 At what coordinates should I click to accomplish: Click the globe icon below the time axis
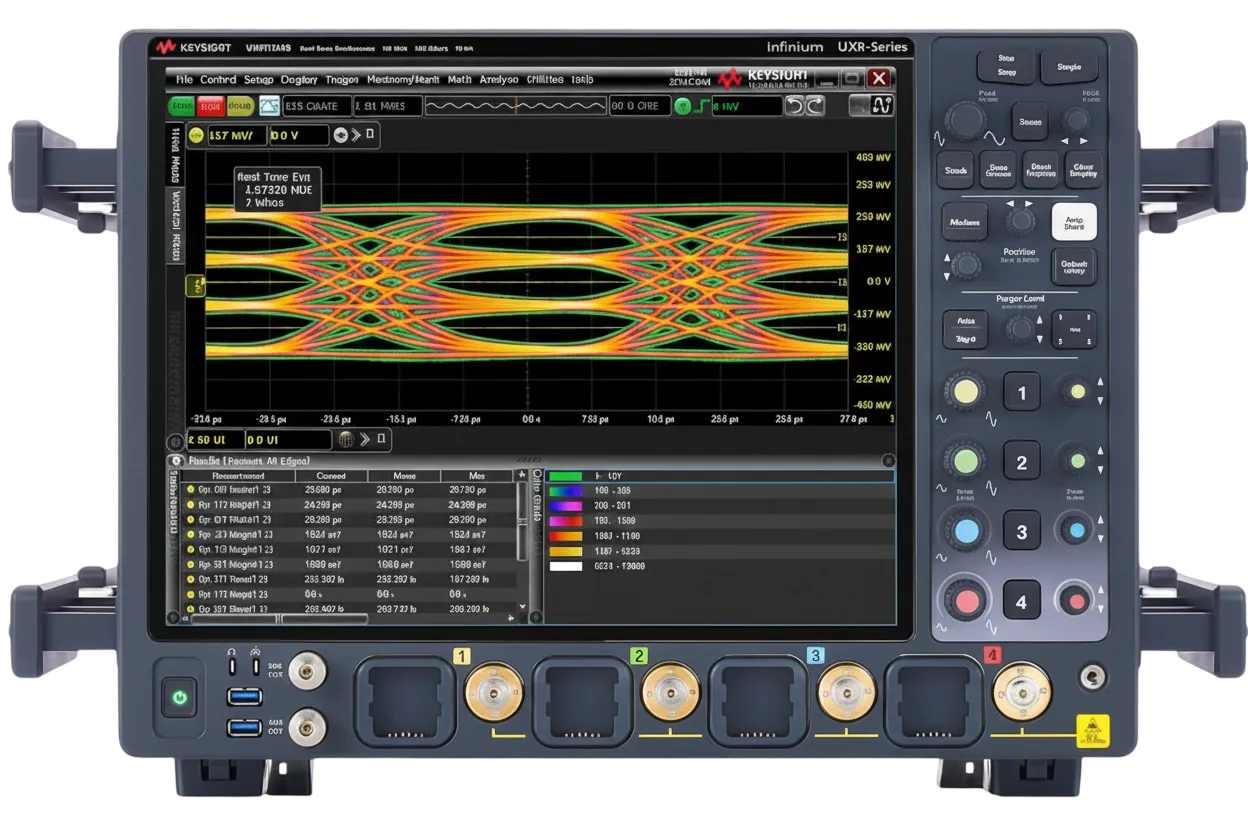point(346,439)
